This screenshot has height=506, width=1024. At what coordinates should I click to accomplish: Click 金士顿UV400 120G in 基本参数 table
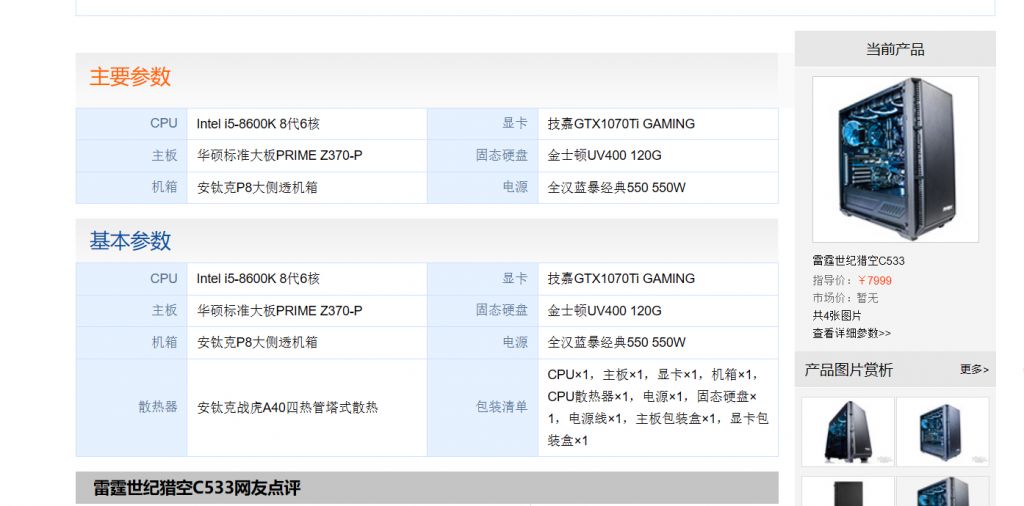point(604,310)
